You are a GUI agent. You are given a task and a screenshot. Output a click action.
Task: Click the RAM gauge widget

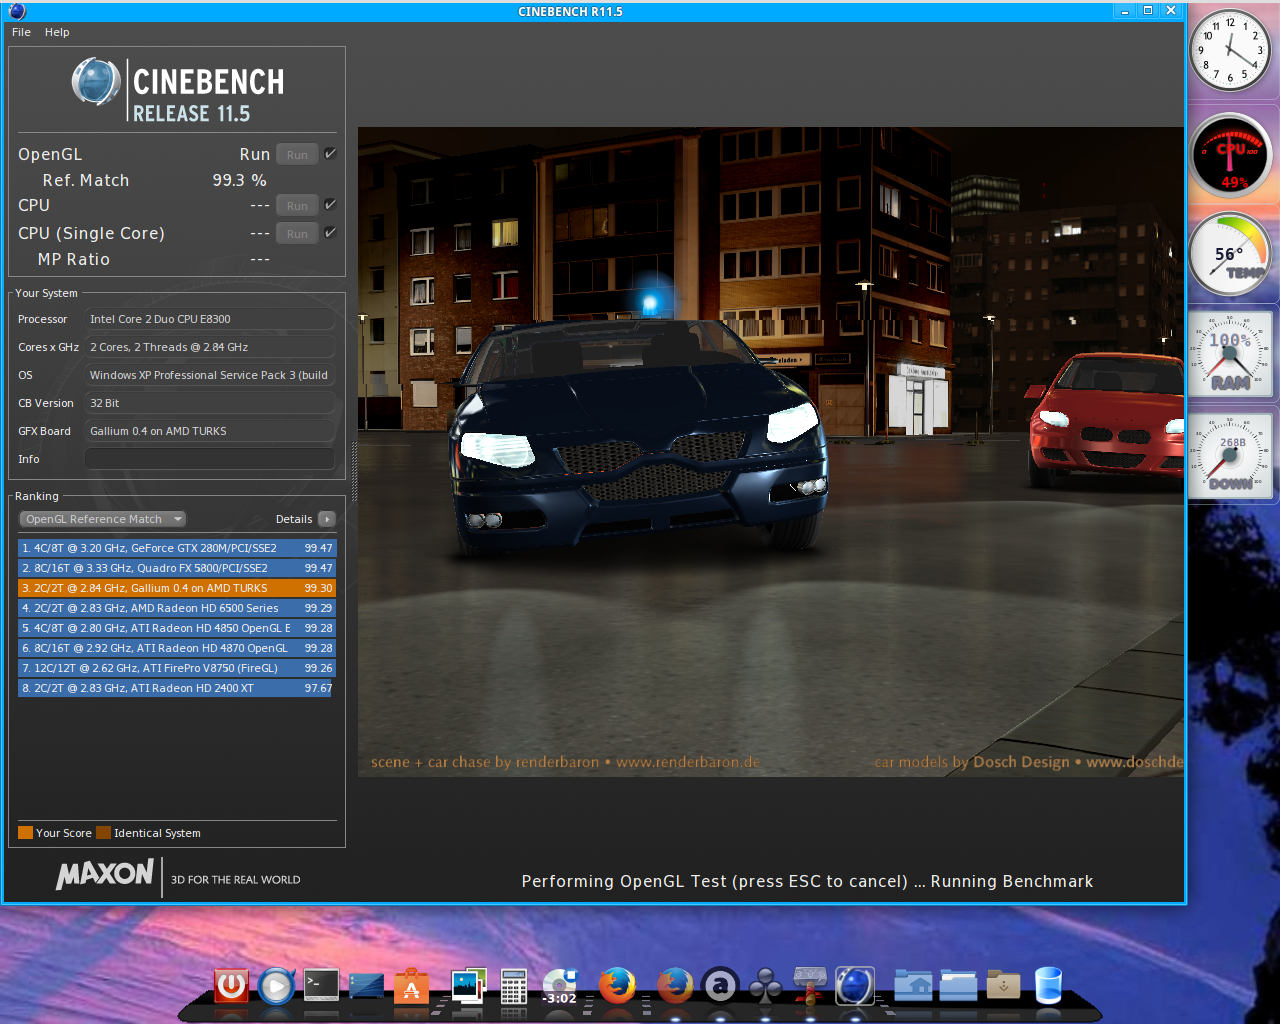(x=1230, y=353)
